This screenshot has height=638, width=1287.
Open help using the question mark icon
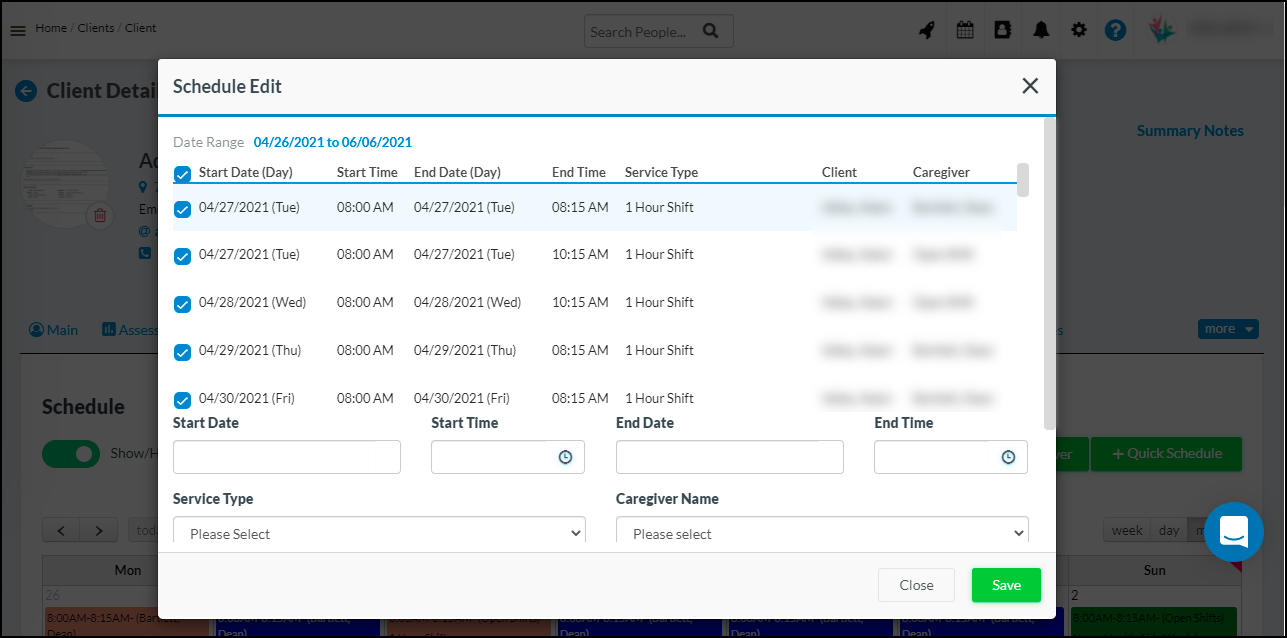(1115, 30)
